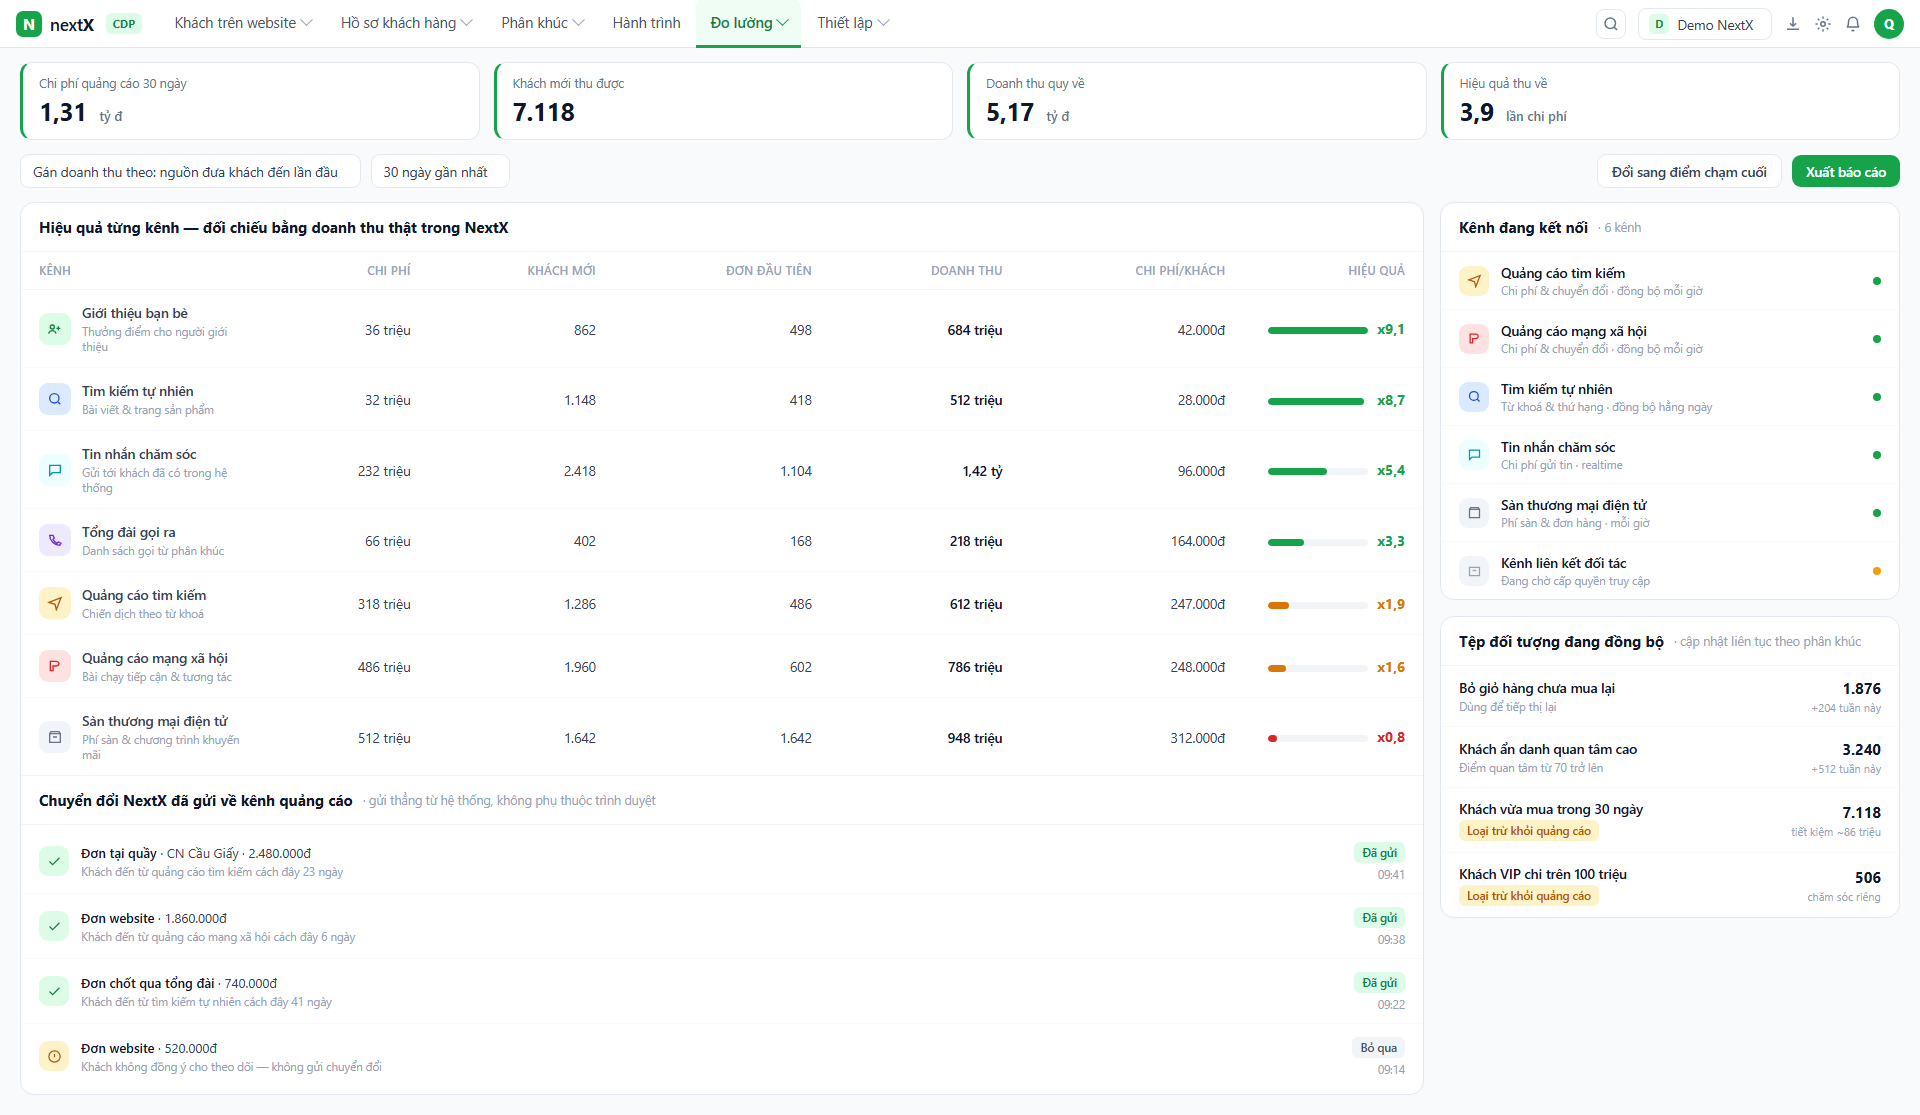
Task: Toggle theme with the sun icon
Action: coord(1823,24)
